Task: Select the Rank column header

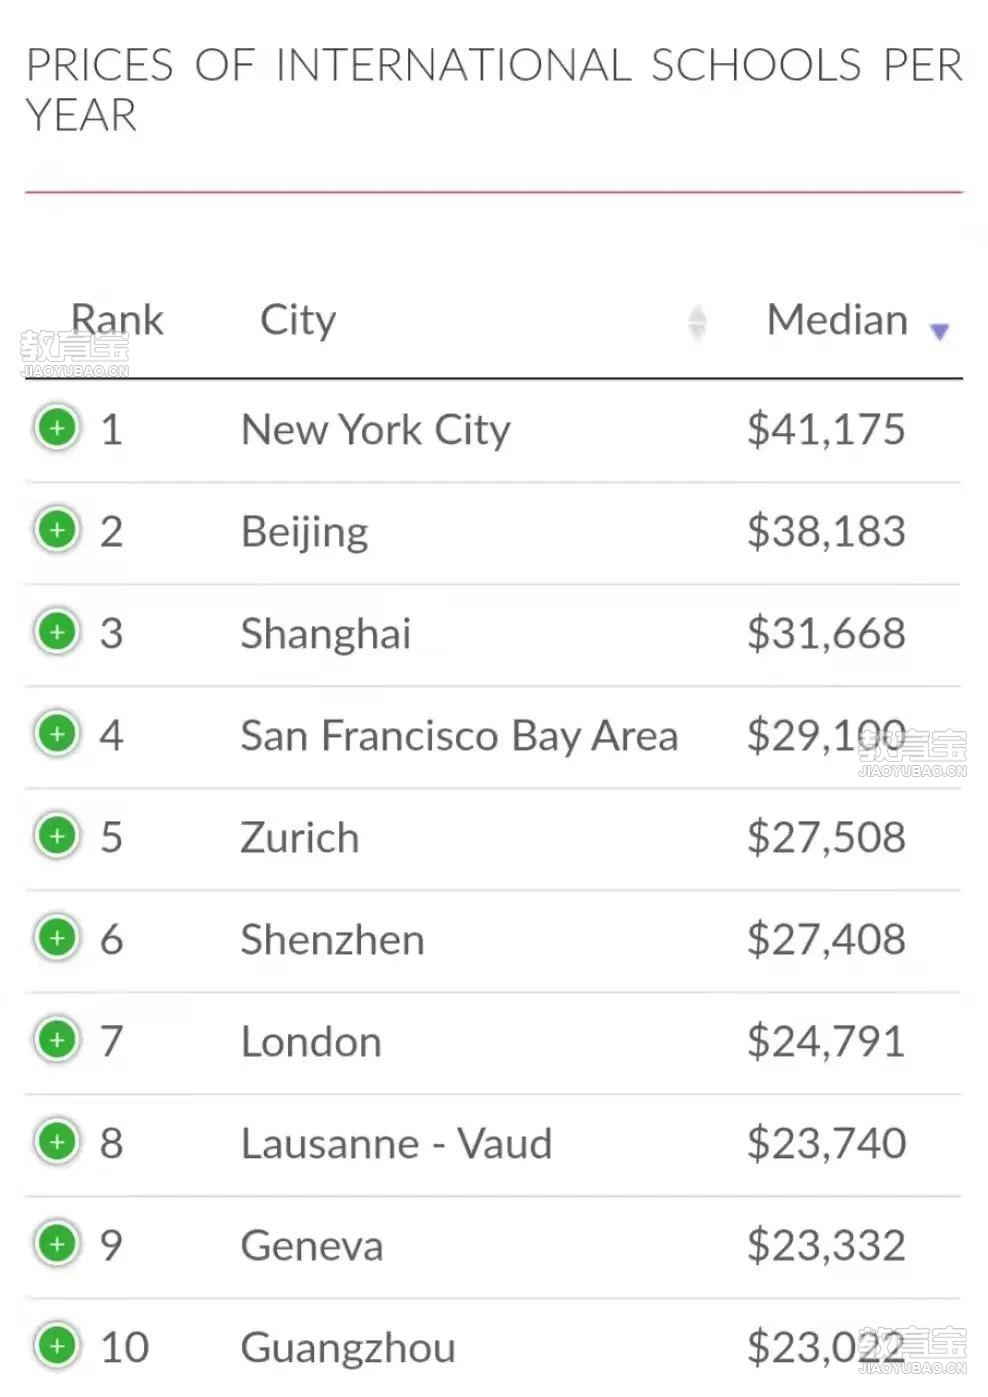Action: [x=117, y=320]
